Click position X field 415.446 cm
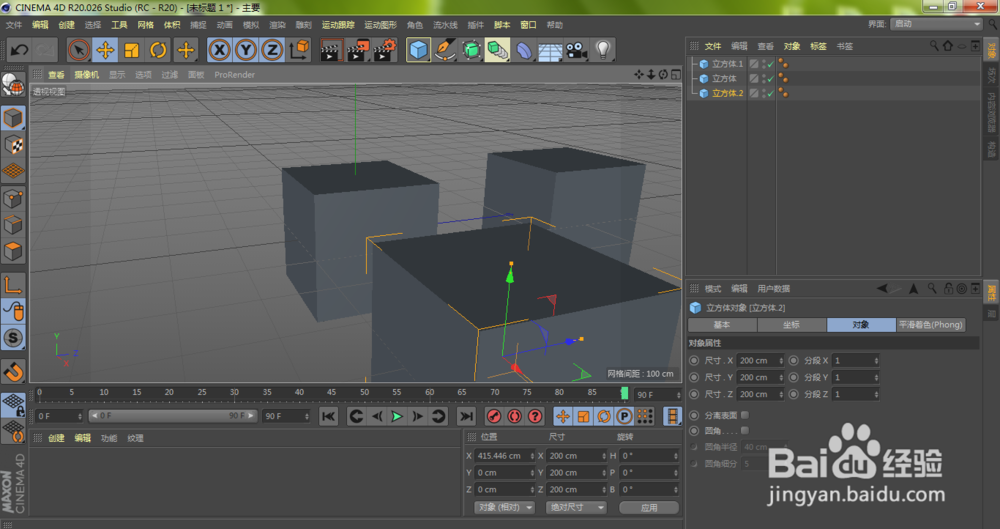The height and width of the screenshot is (529, 1000). tap(504, 456)
